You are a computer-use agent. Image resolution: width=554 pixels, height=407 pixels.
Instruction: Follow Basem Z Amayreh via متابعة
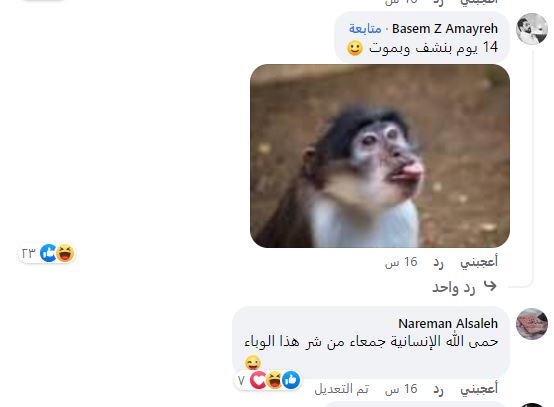click(x=365, y=29)
